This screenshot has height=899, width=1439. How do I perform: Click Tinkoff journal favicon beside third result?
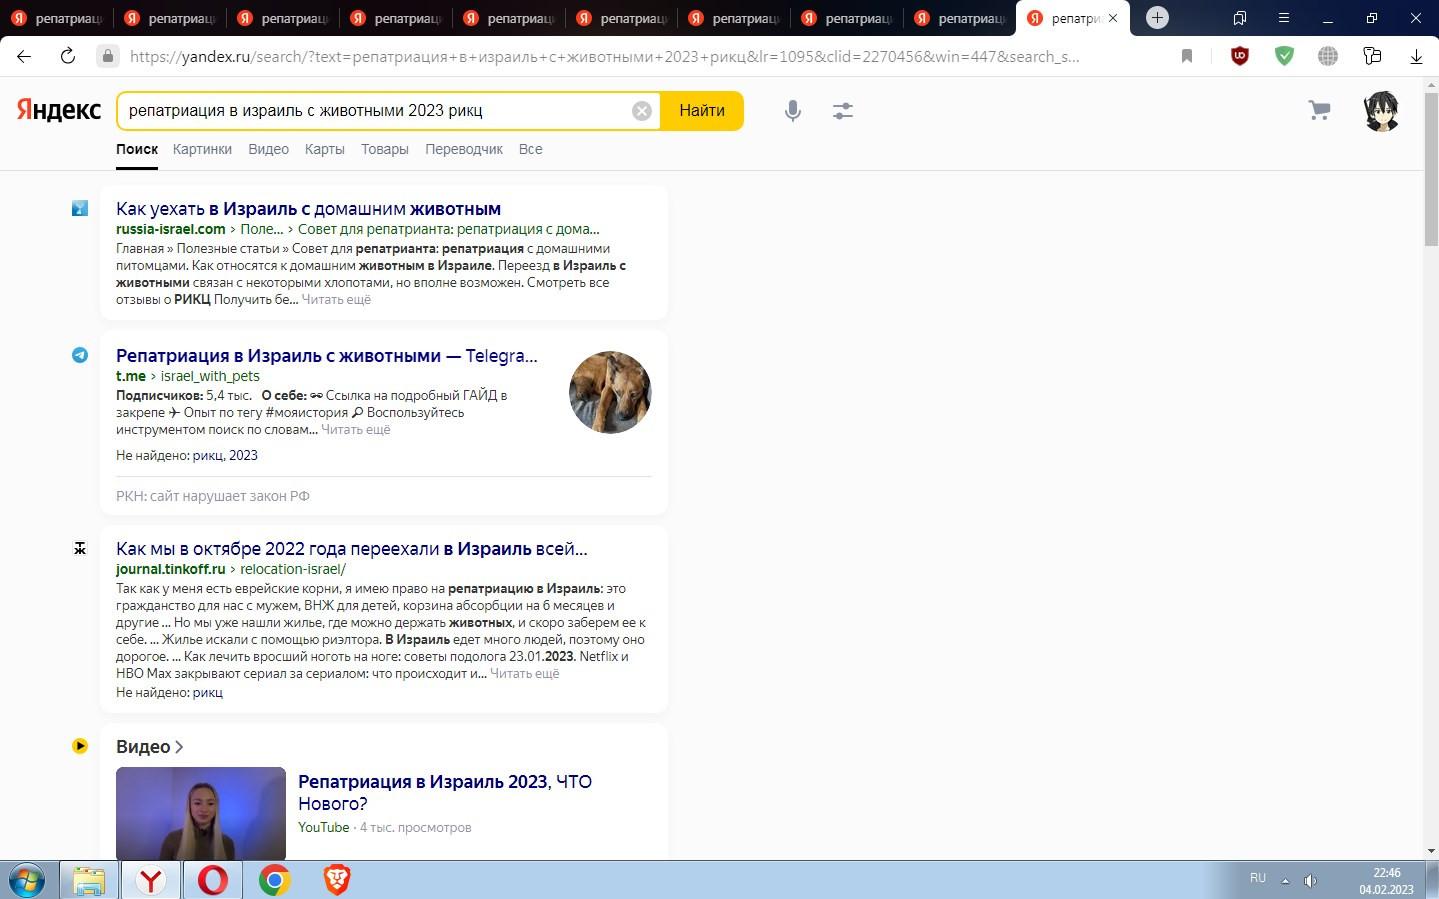(80, 548)
